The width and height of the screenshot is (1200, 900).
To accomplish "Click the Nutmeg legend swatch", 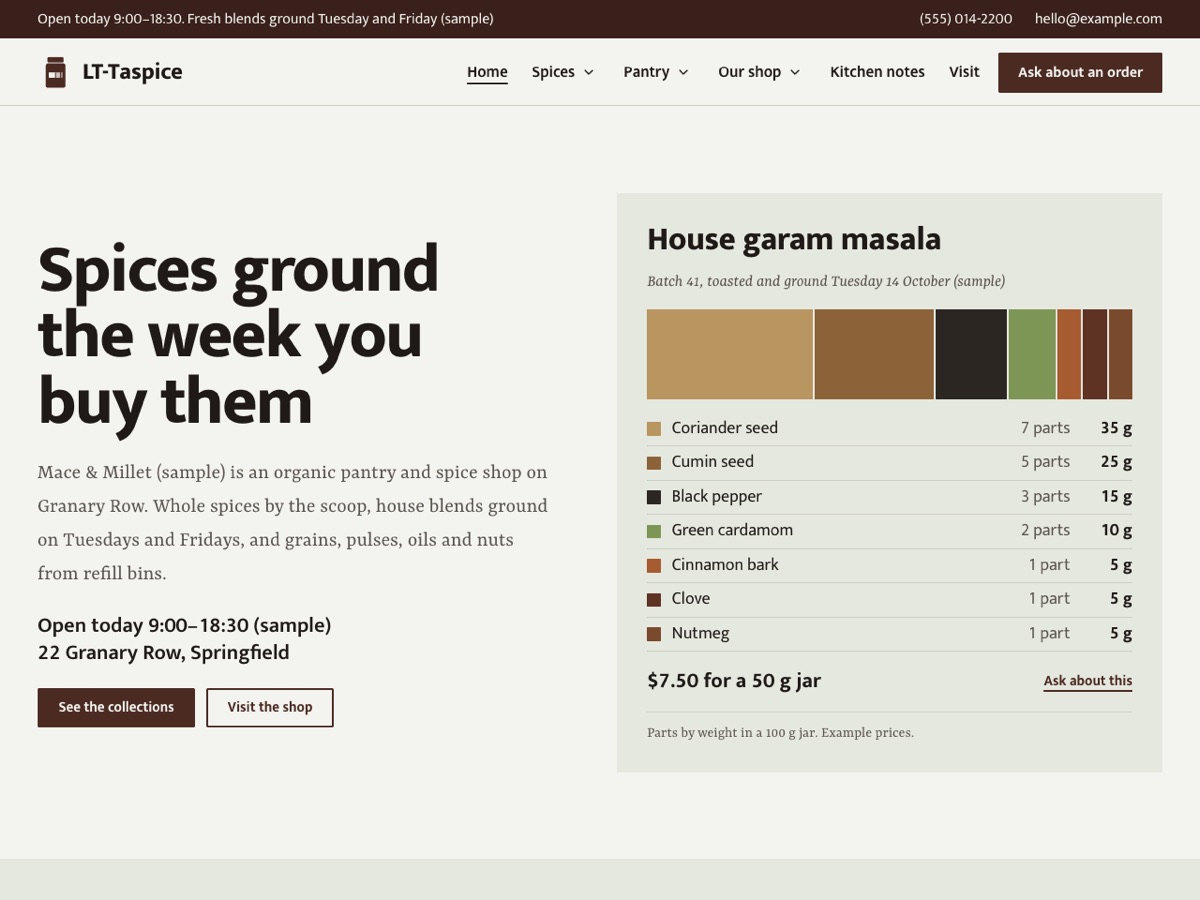I will click(x=654, y=634).
